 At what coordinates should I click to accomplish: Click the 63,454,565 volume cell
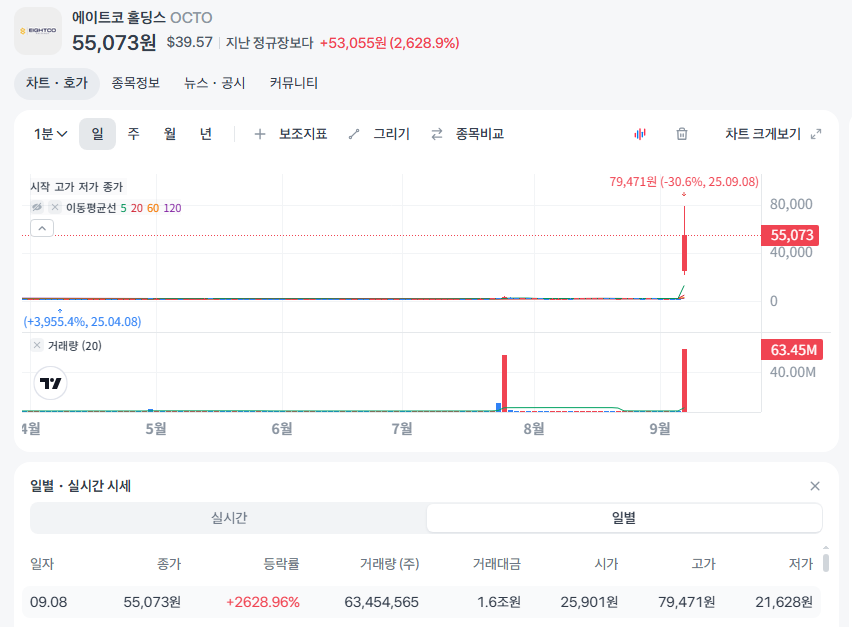[x=381, y=602]
